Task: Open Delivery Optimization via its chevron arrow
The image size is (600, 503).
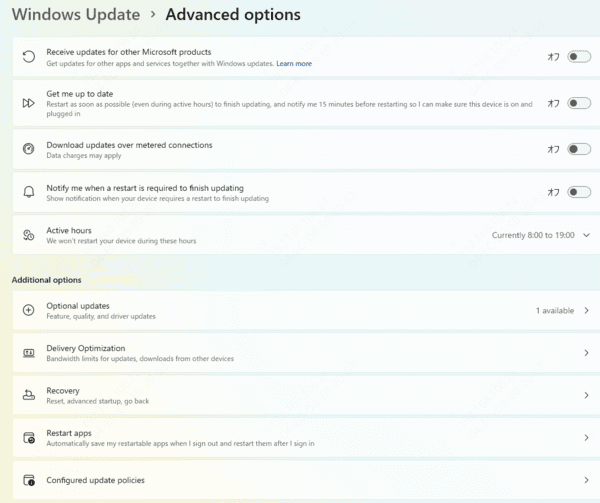Action: [586, 353]
